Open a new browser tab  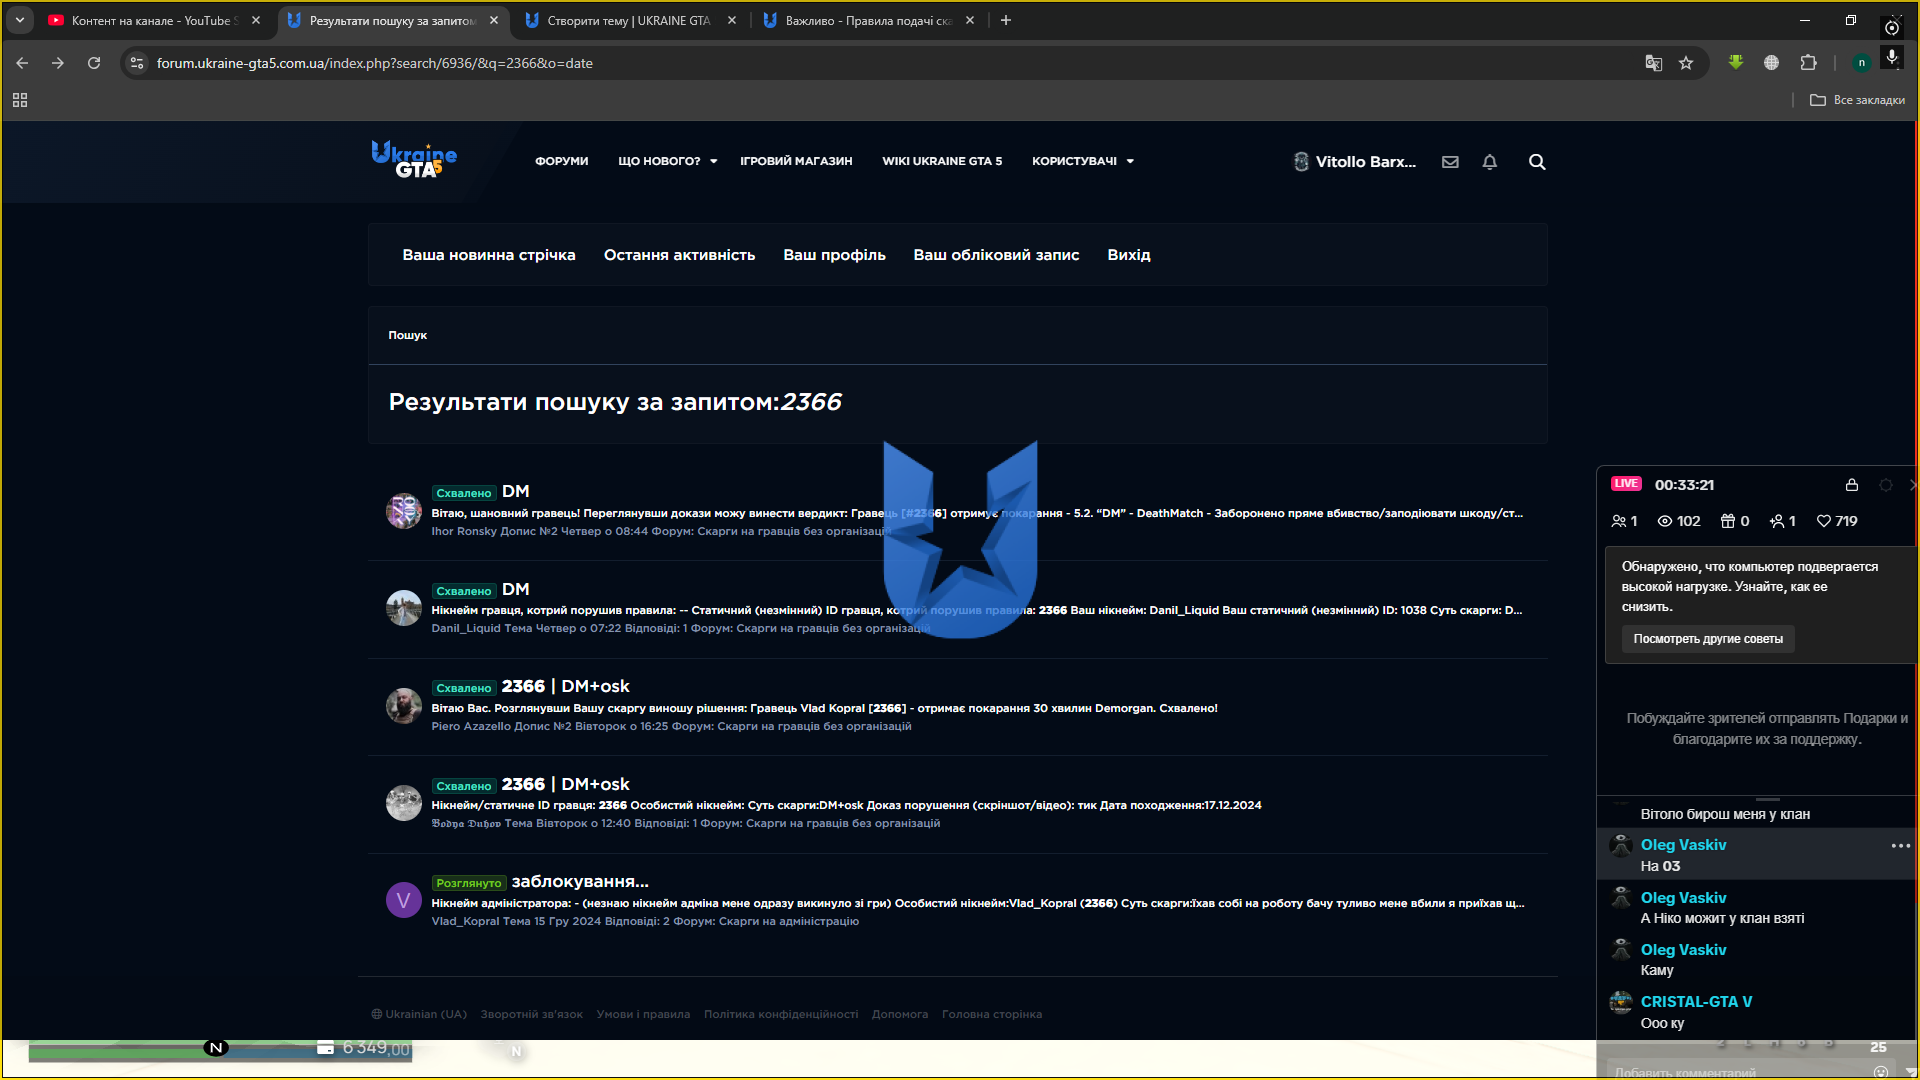(1006, 20)
